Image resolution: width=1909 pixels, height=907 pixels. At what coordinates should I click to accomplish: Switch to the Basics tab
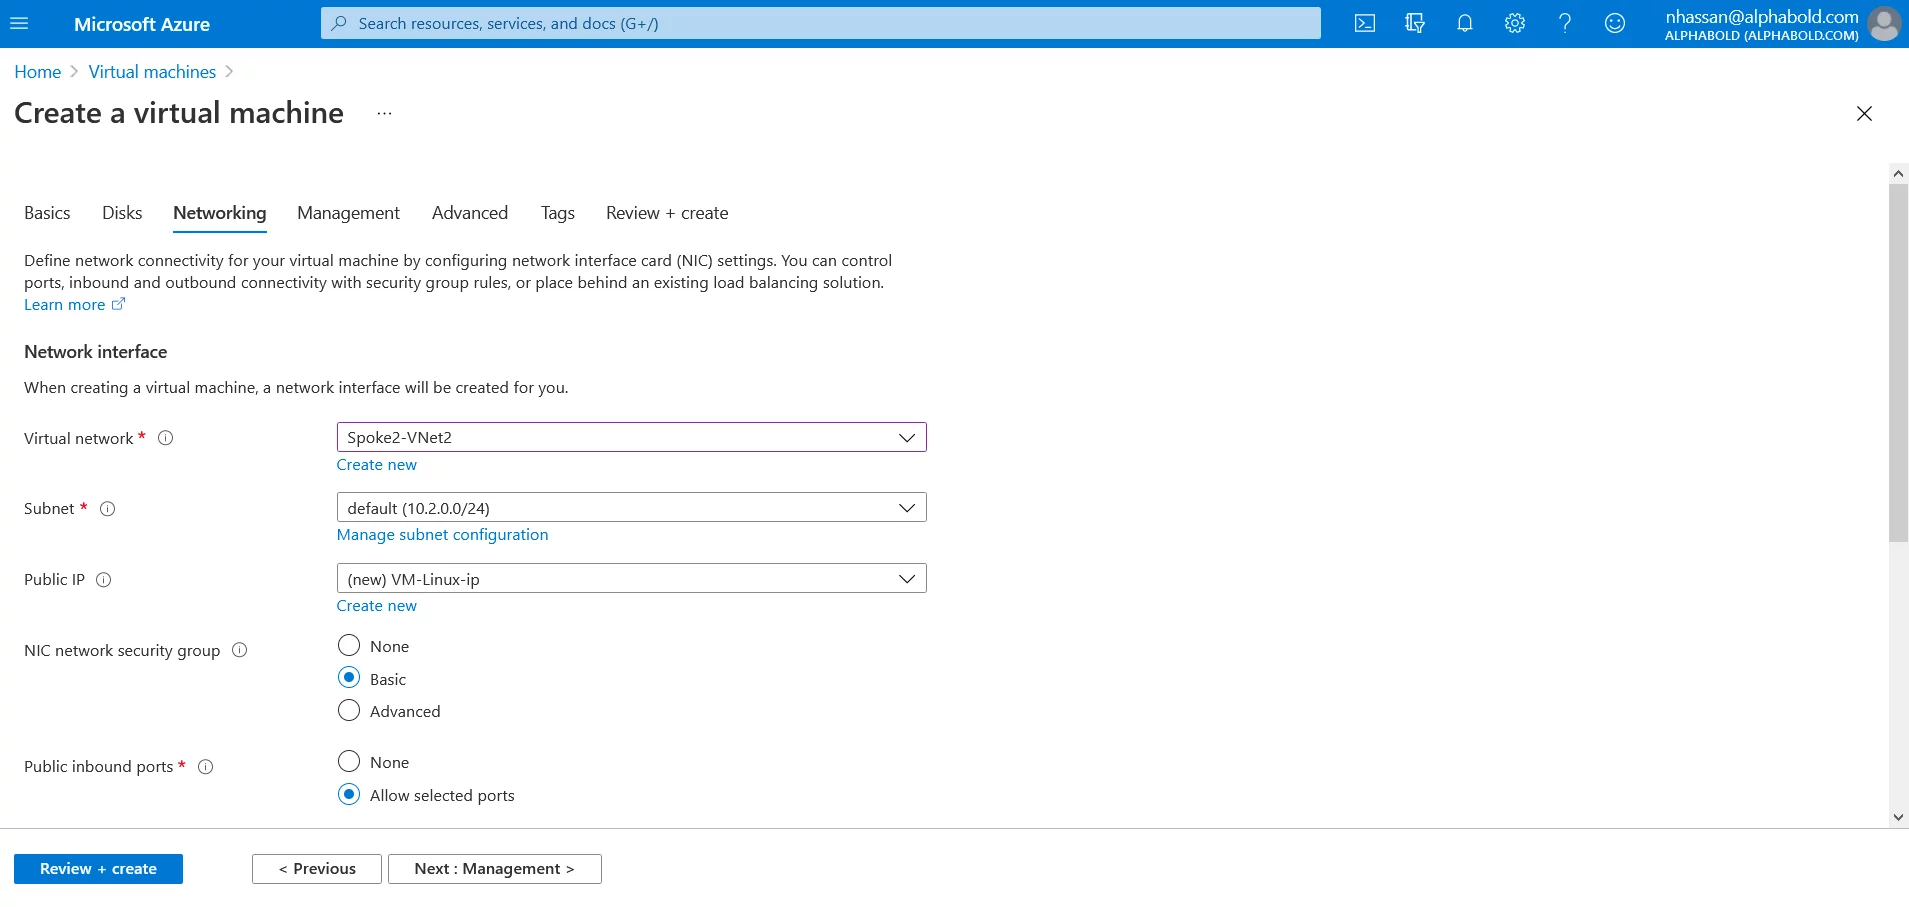point(47,213)
